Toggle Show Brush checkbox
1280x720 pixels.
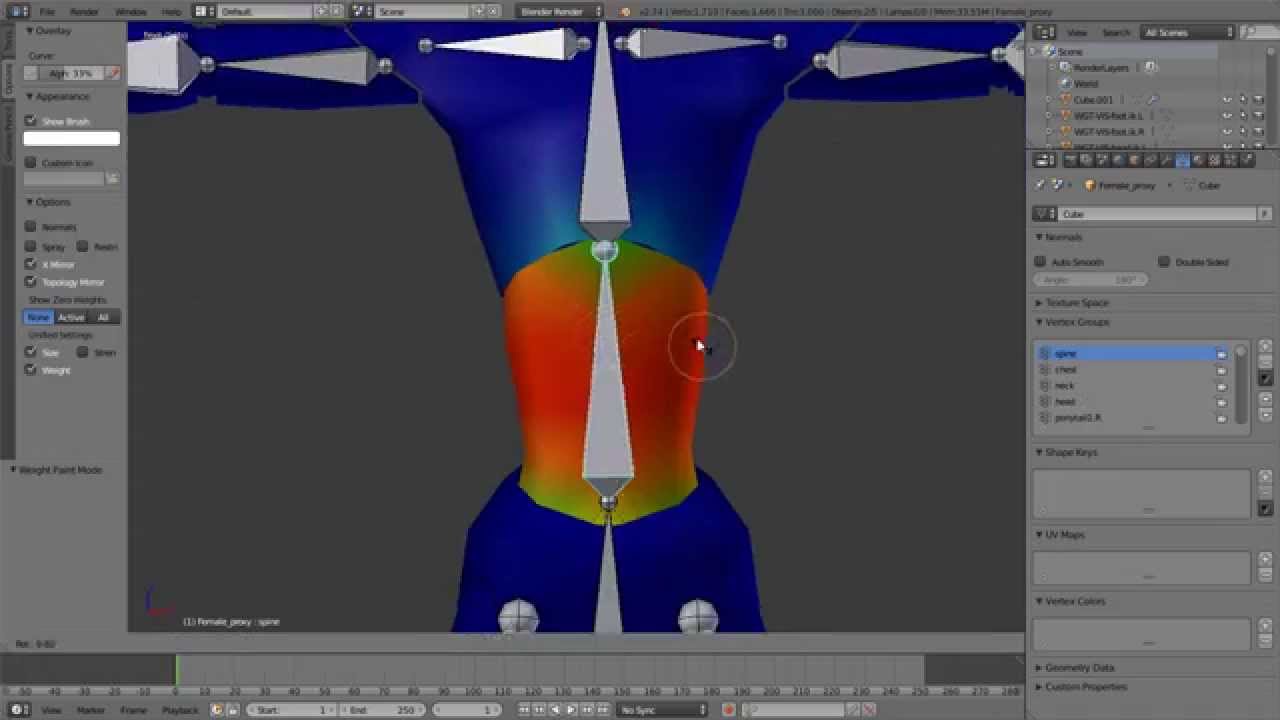pyautogui.click(x=31, y=121)
